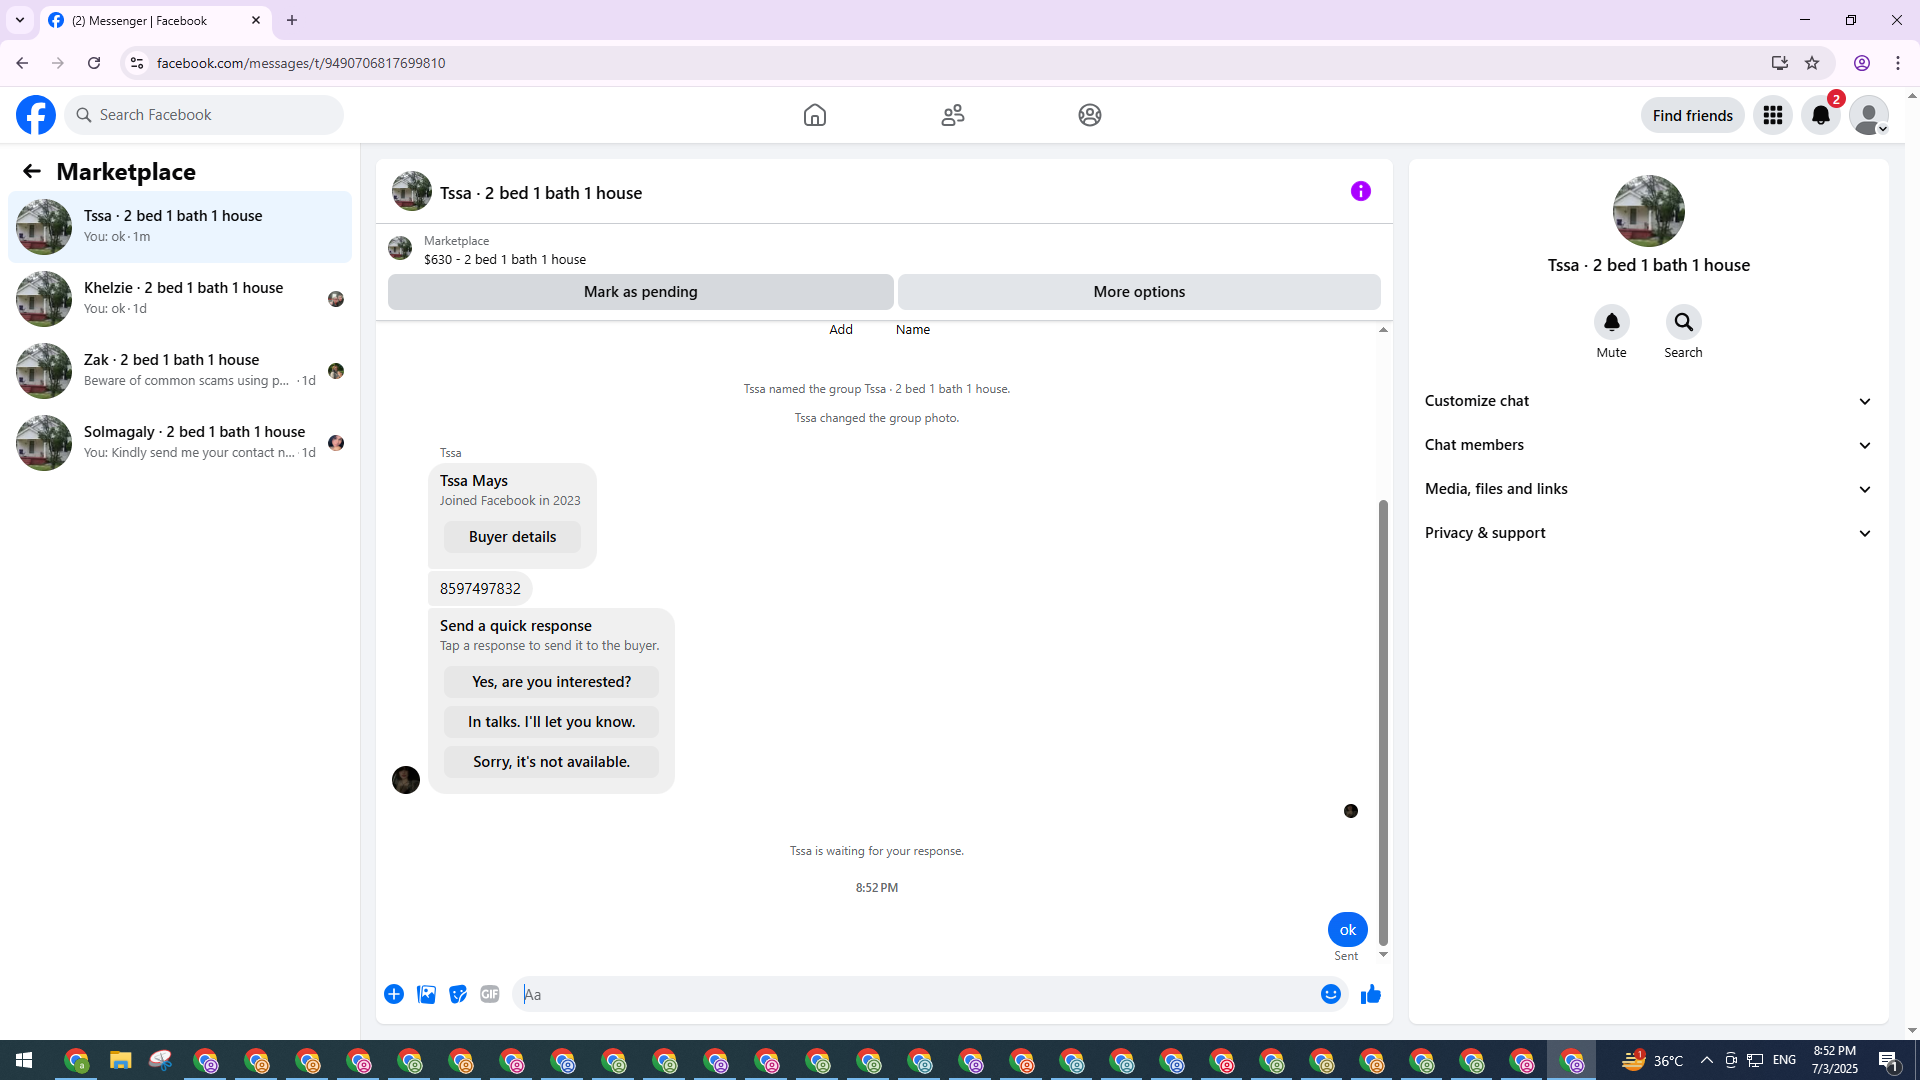Screen dimensions: 1920x1080
Task: Open the Facebook apps grid menu
Action: pos(1772,115)
